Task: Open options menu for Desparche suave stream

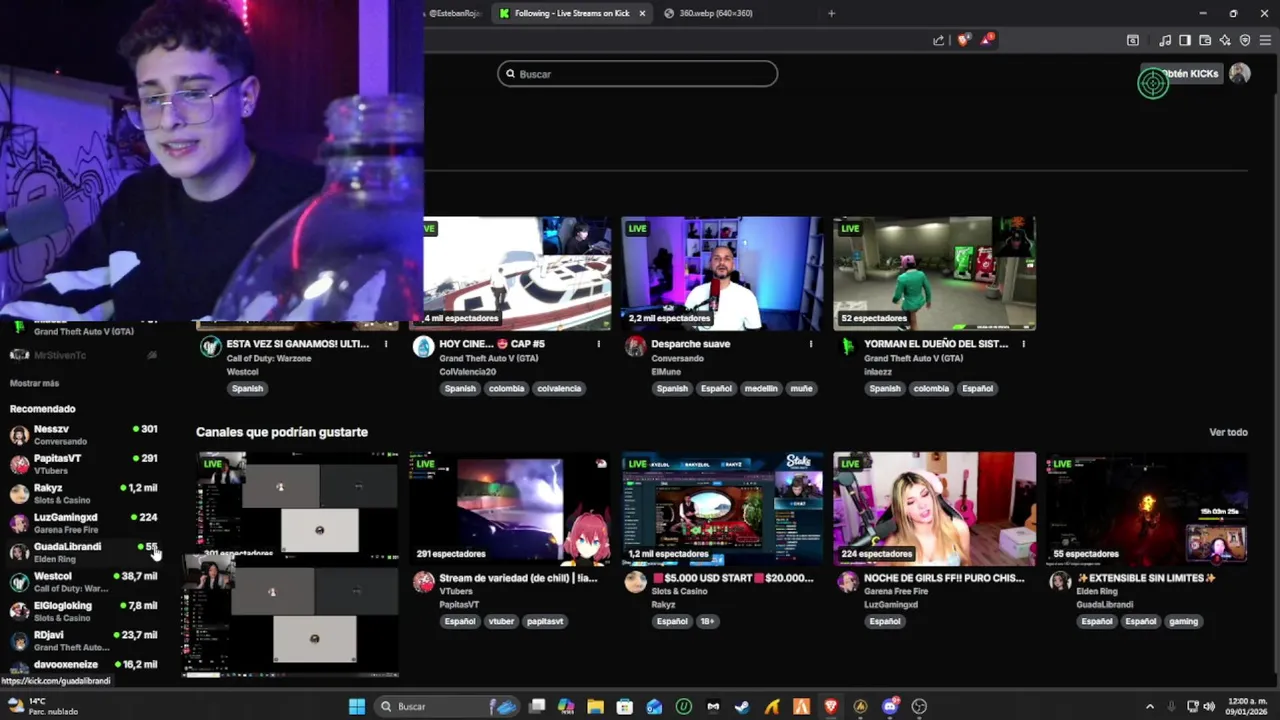Action: (x=810, y=344)
